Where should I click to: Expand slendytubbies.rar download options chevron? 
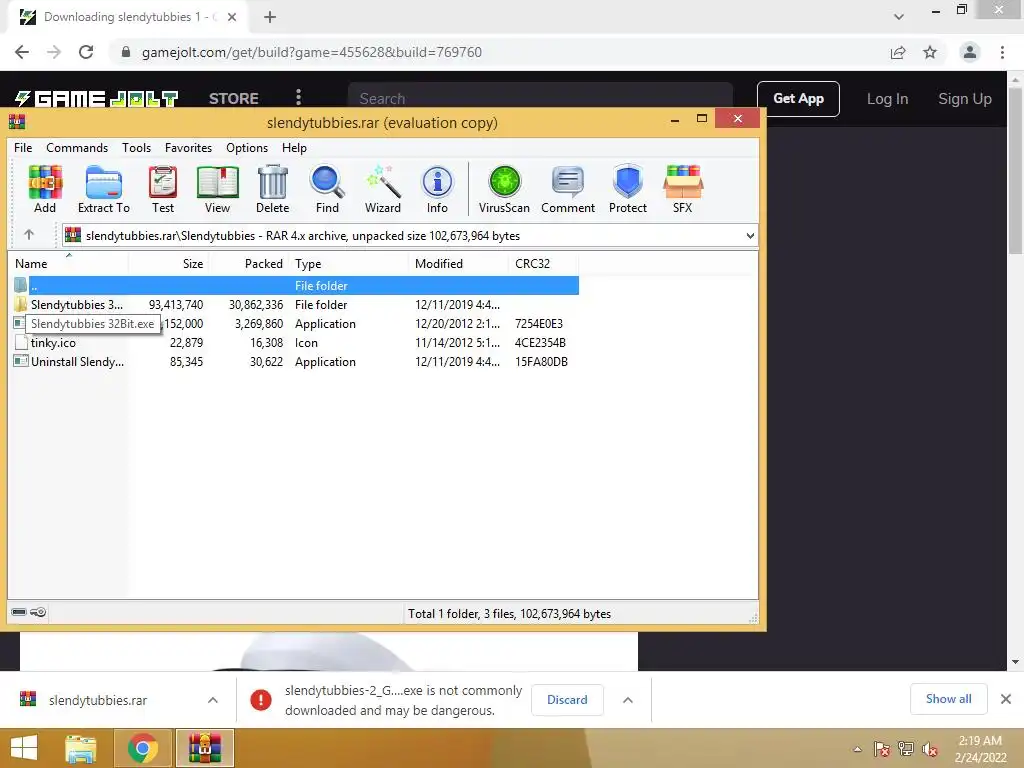click(x=212, y=700)
